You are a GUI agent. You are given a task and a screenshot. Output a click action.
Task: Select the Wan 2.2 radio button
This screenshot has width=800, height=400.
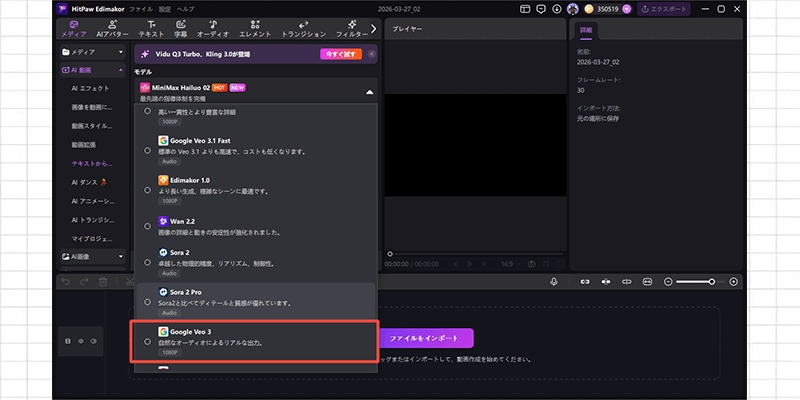coord(147,226)
